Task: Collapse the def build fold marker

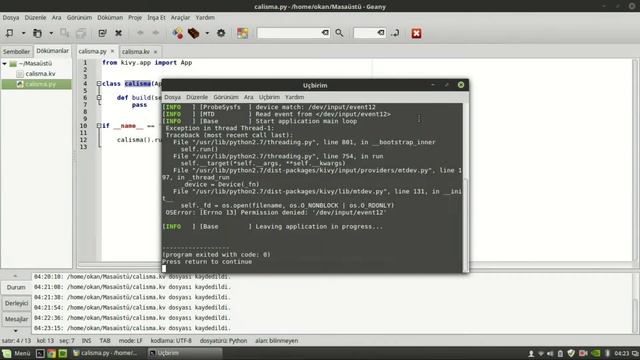Action: (x=99, y=98)
